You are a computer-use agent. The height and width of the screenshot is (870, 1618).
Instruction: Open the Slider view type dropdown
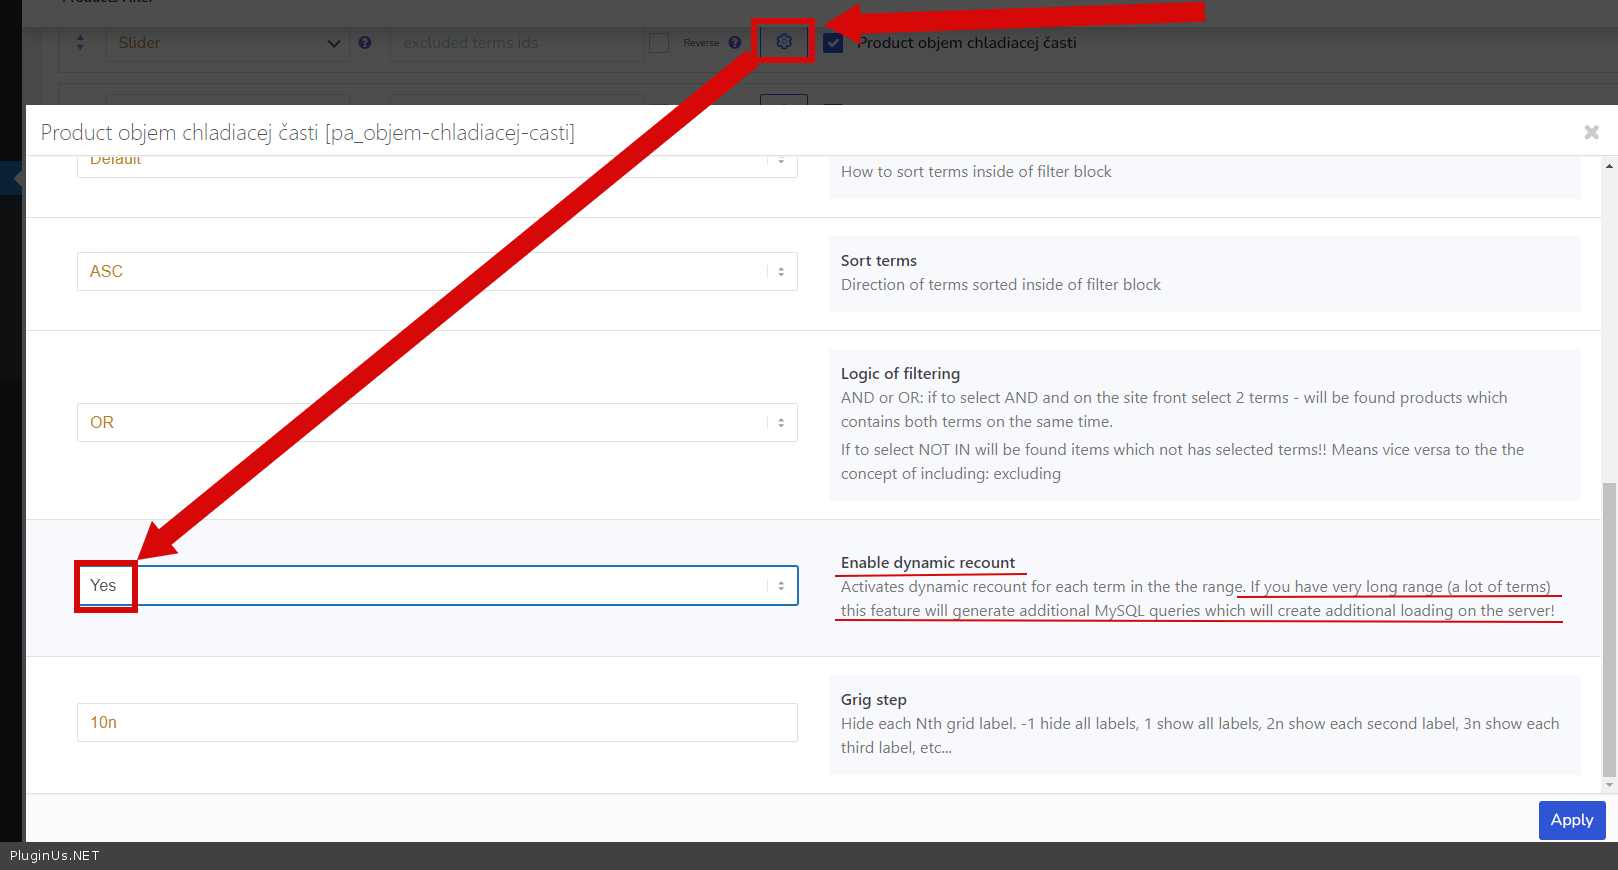click(x=227, y=43)
